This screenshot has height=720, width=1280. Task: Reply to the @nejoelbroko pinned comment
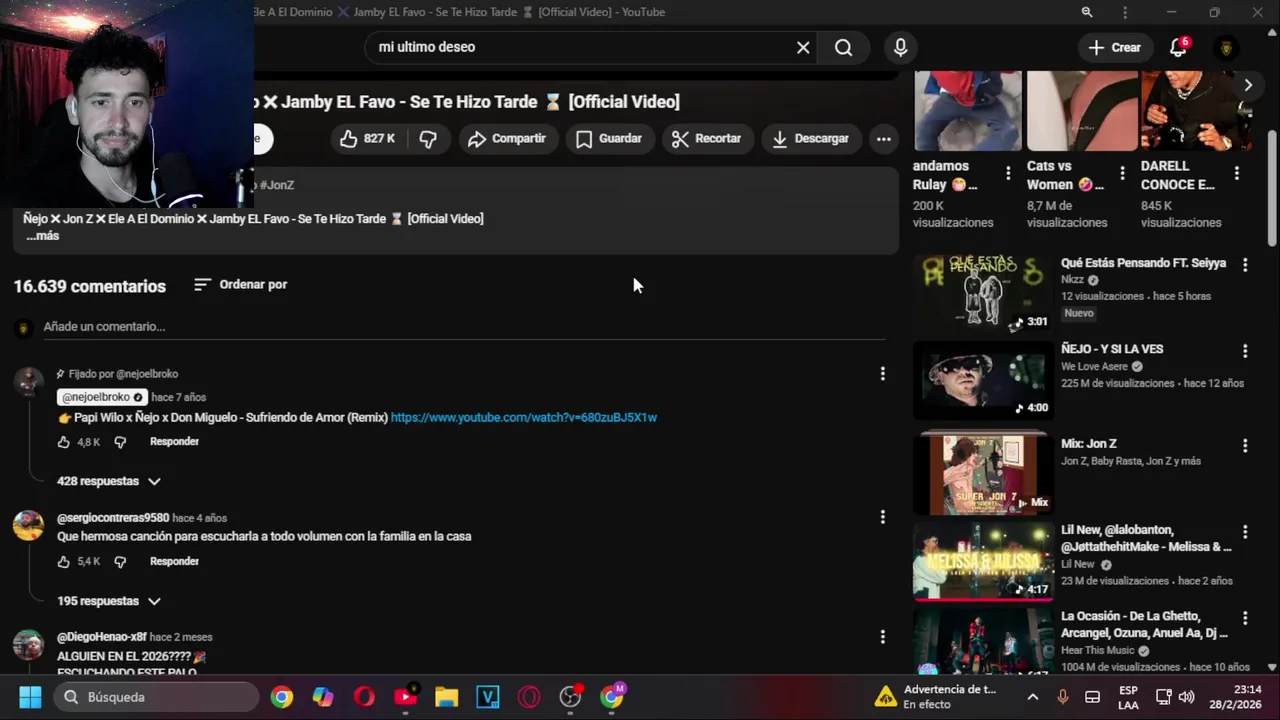click(x=174, y=442)
